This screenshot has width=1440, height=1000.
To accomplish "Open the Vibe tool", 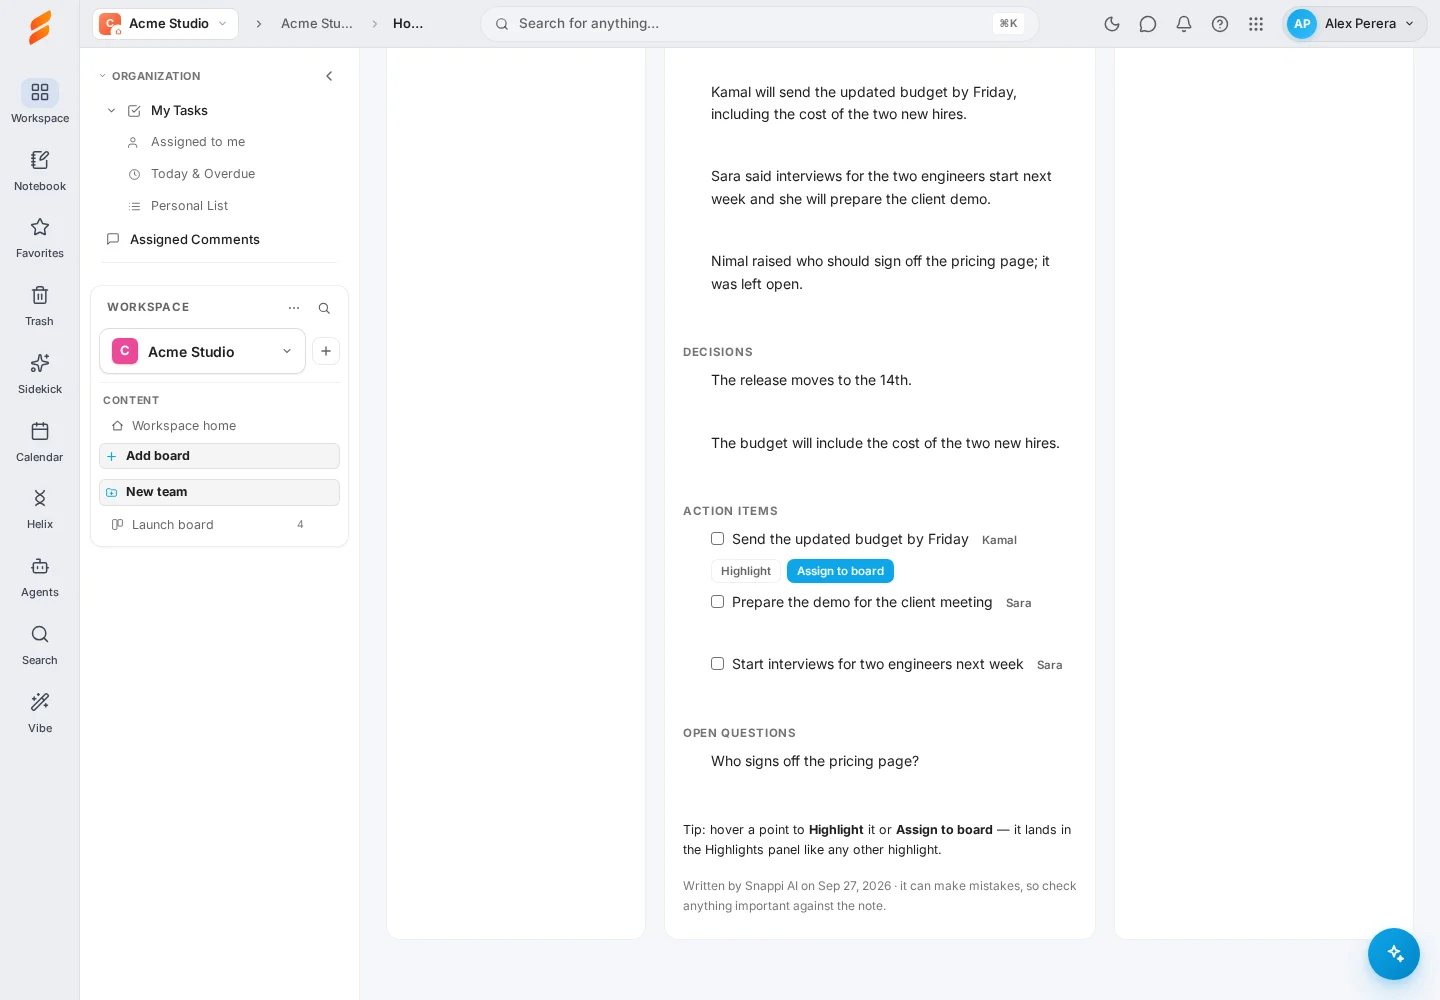I will click(40, 713).
